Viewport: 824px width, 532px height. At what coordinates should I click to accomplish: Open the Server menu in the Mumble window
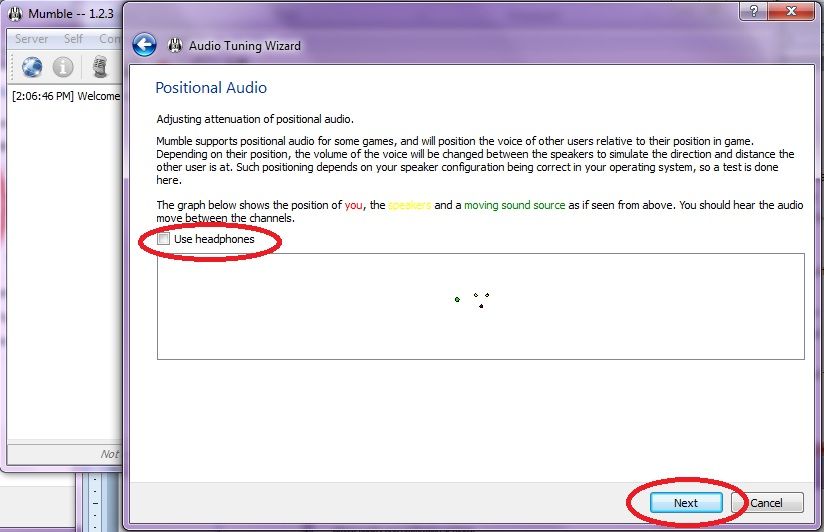32,39
